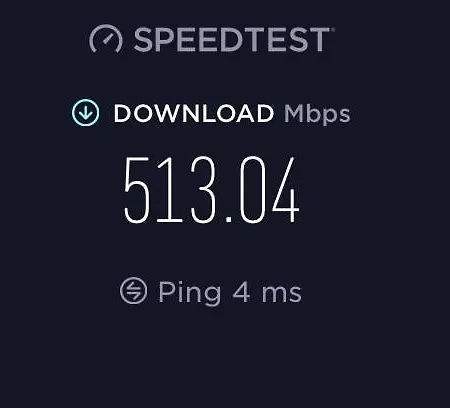Click the decimal point in 513.04

[x=229, y=219]
